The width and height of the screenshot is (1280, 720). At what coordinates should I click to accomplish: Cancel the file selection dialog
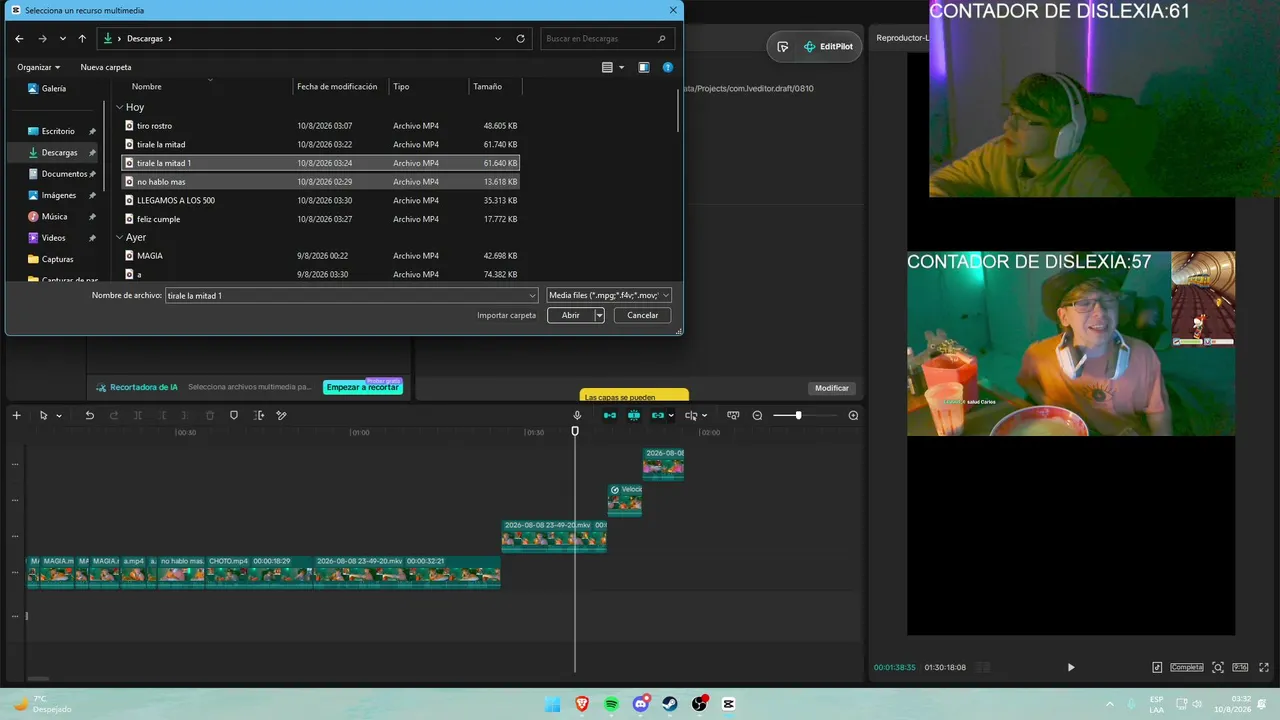point(642,315)
